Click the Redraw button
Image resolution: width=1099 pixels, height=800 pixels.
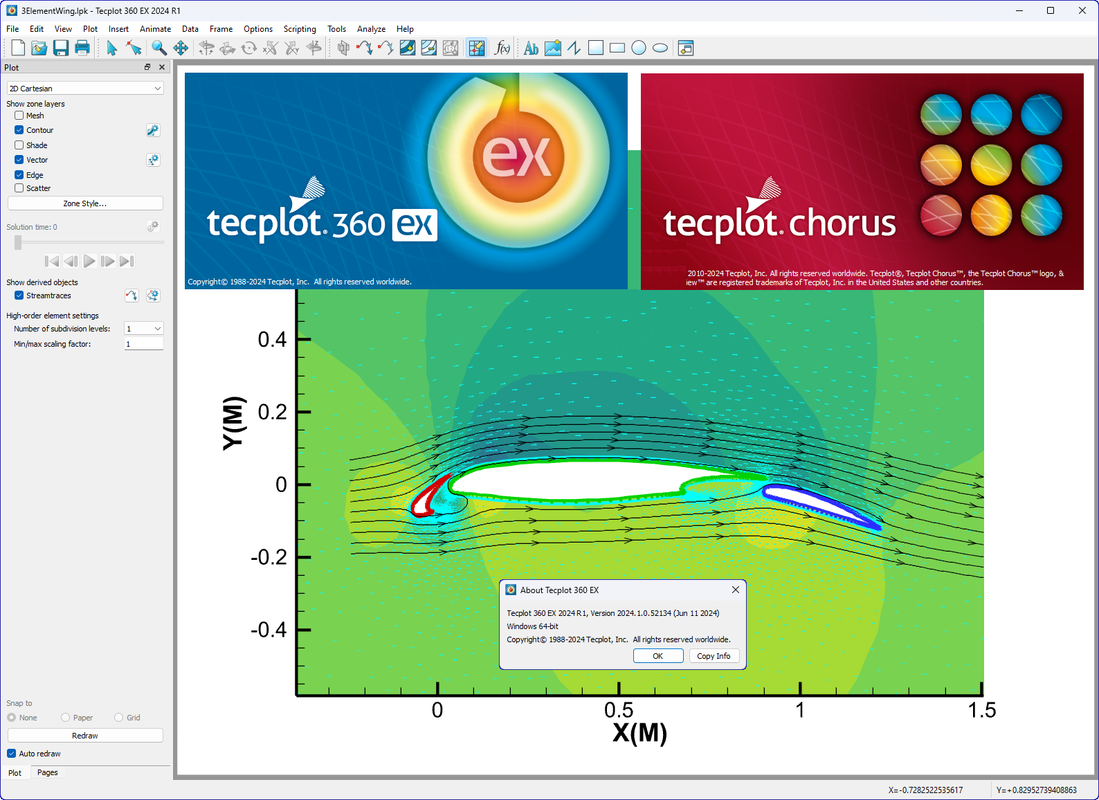pyautogui.click(x=85, y=735)
